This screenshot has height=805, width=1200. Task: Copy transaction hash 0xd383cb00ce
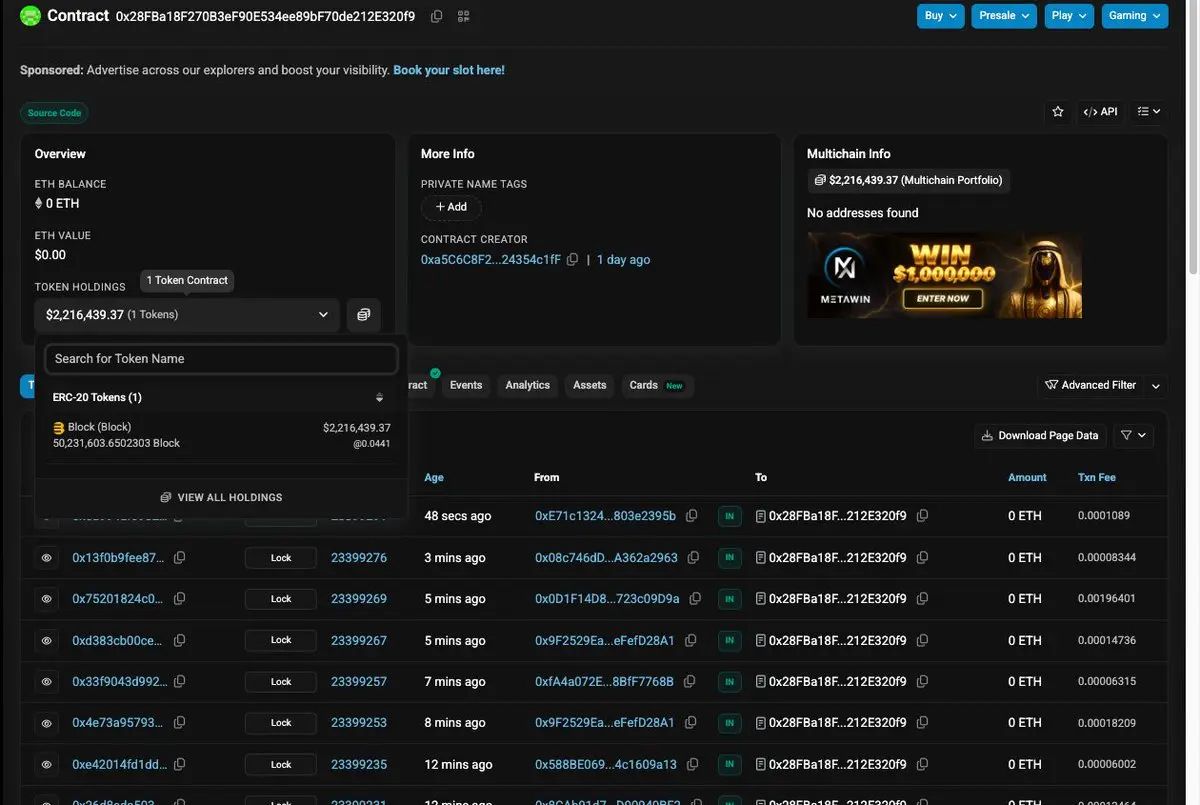pos(180,640)
